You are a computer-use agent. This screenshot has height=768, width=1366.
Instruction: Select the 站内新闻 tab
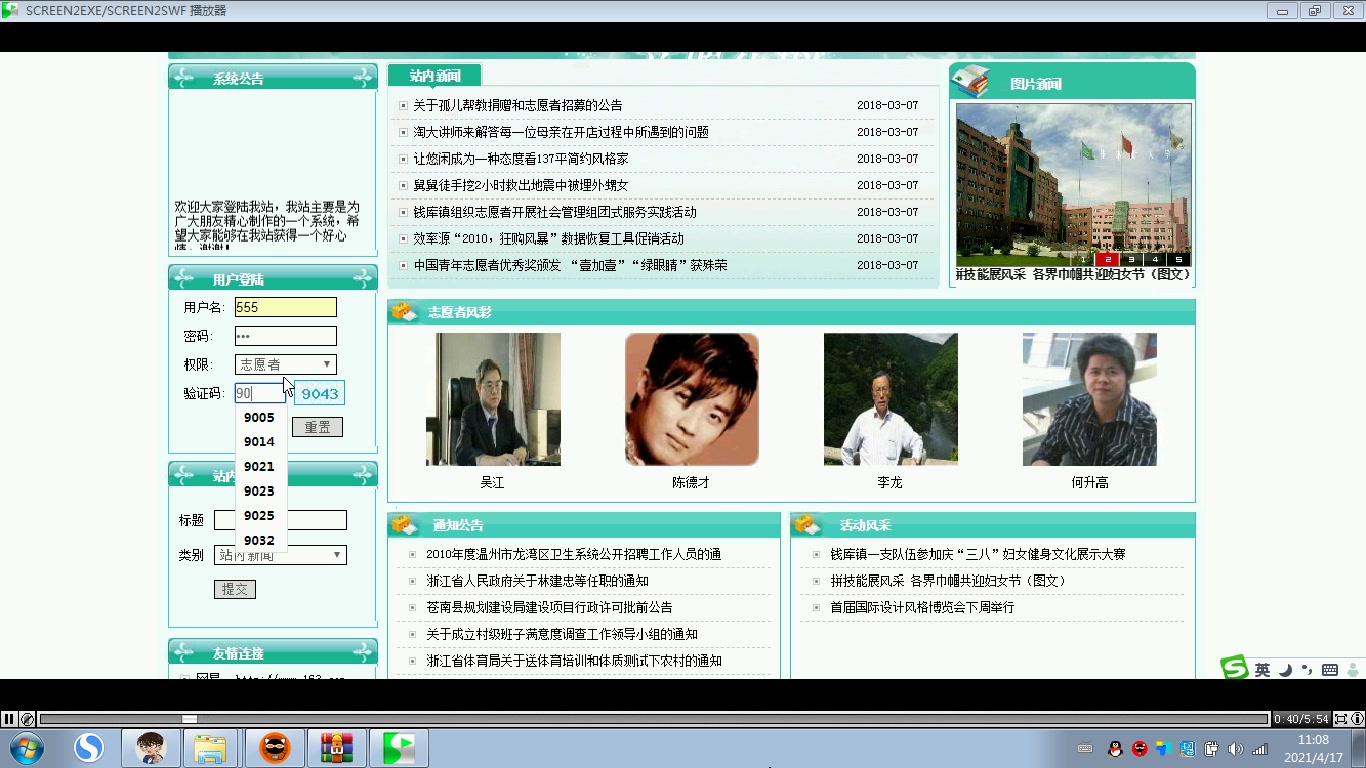(435, 76)
